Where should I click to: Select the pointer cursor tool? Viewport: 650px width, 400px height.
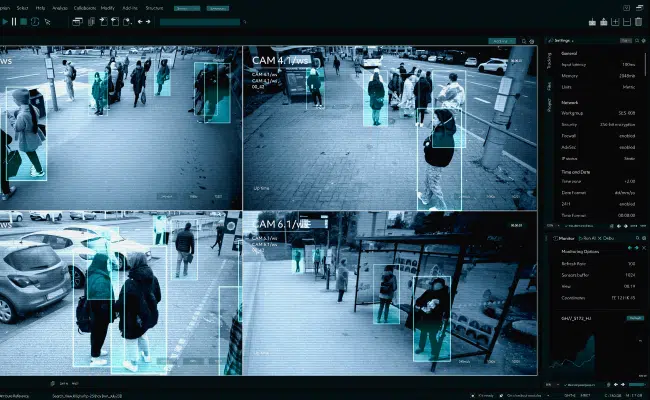(x=47, y=22)
